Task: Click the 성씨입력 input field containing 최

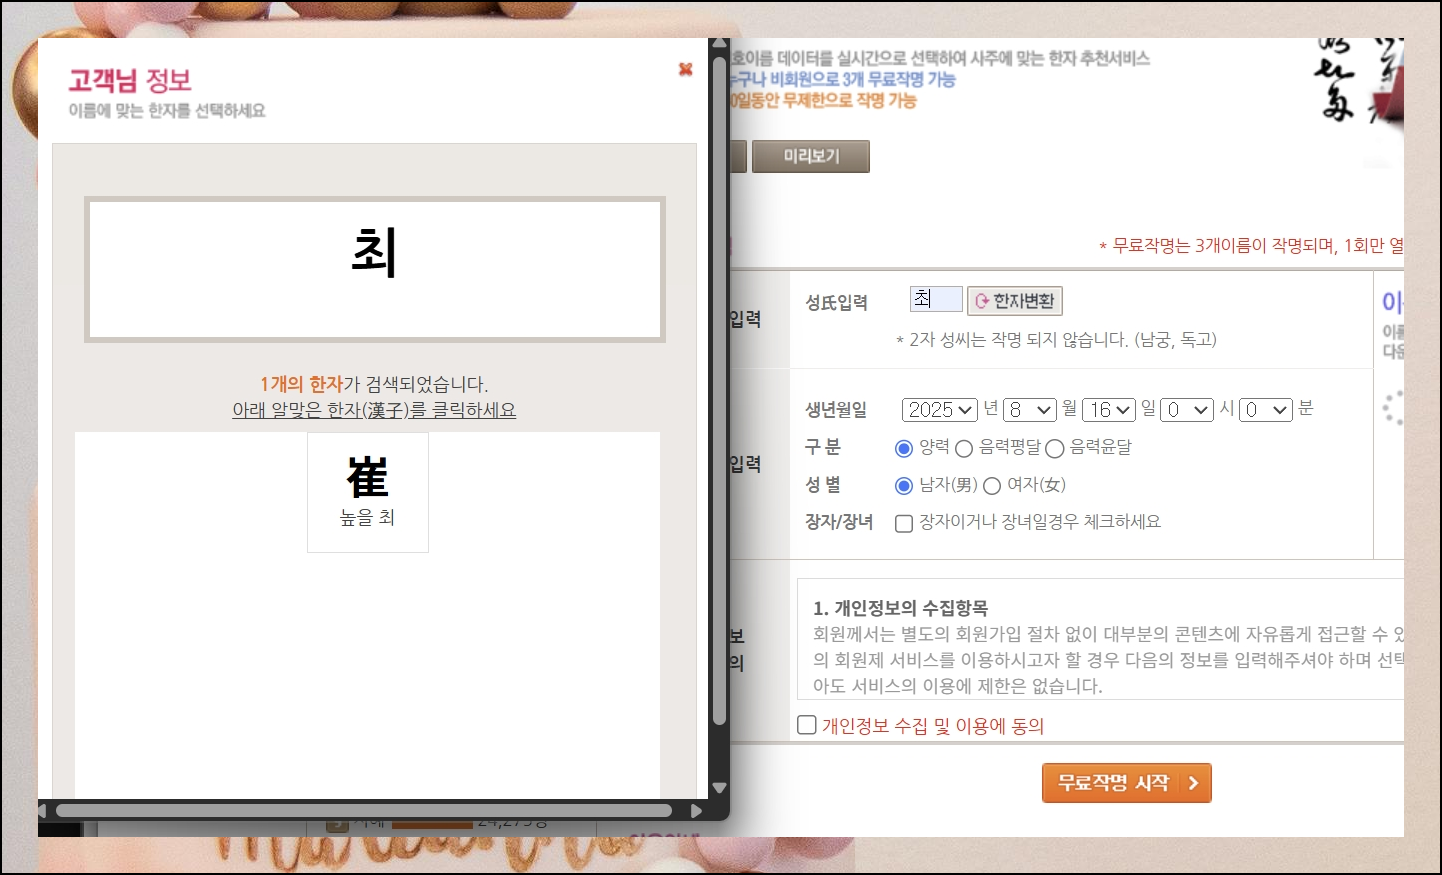Action: 936,299
